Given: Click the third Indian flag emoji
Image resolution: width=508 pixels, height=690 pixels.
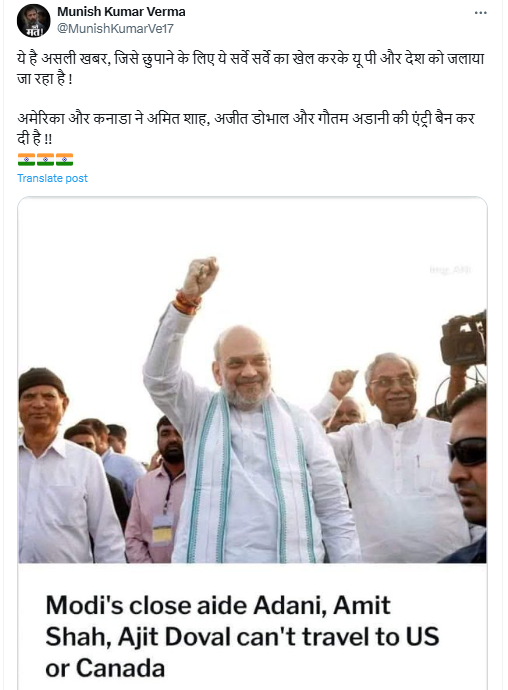Looking at the screenshot, I should (x=64, y=159).
